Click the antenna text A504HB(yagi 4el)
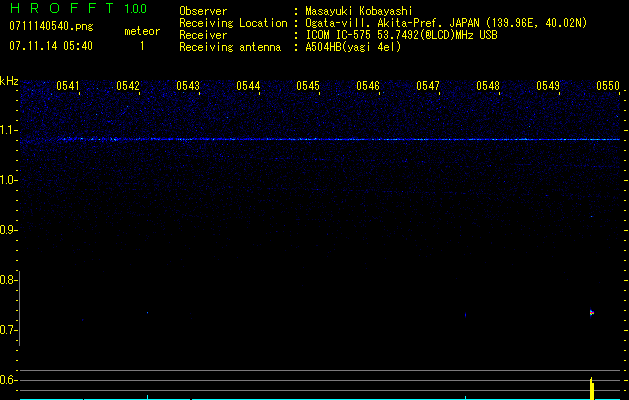This screenshot has height=400, width=629. [x=353, y=47]
